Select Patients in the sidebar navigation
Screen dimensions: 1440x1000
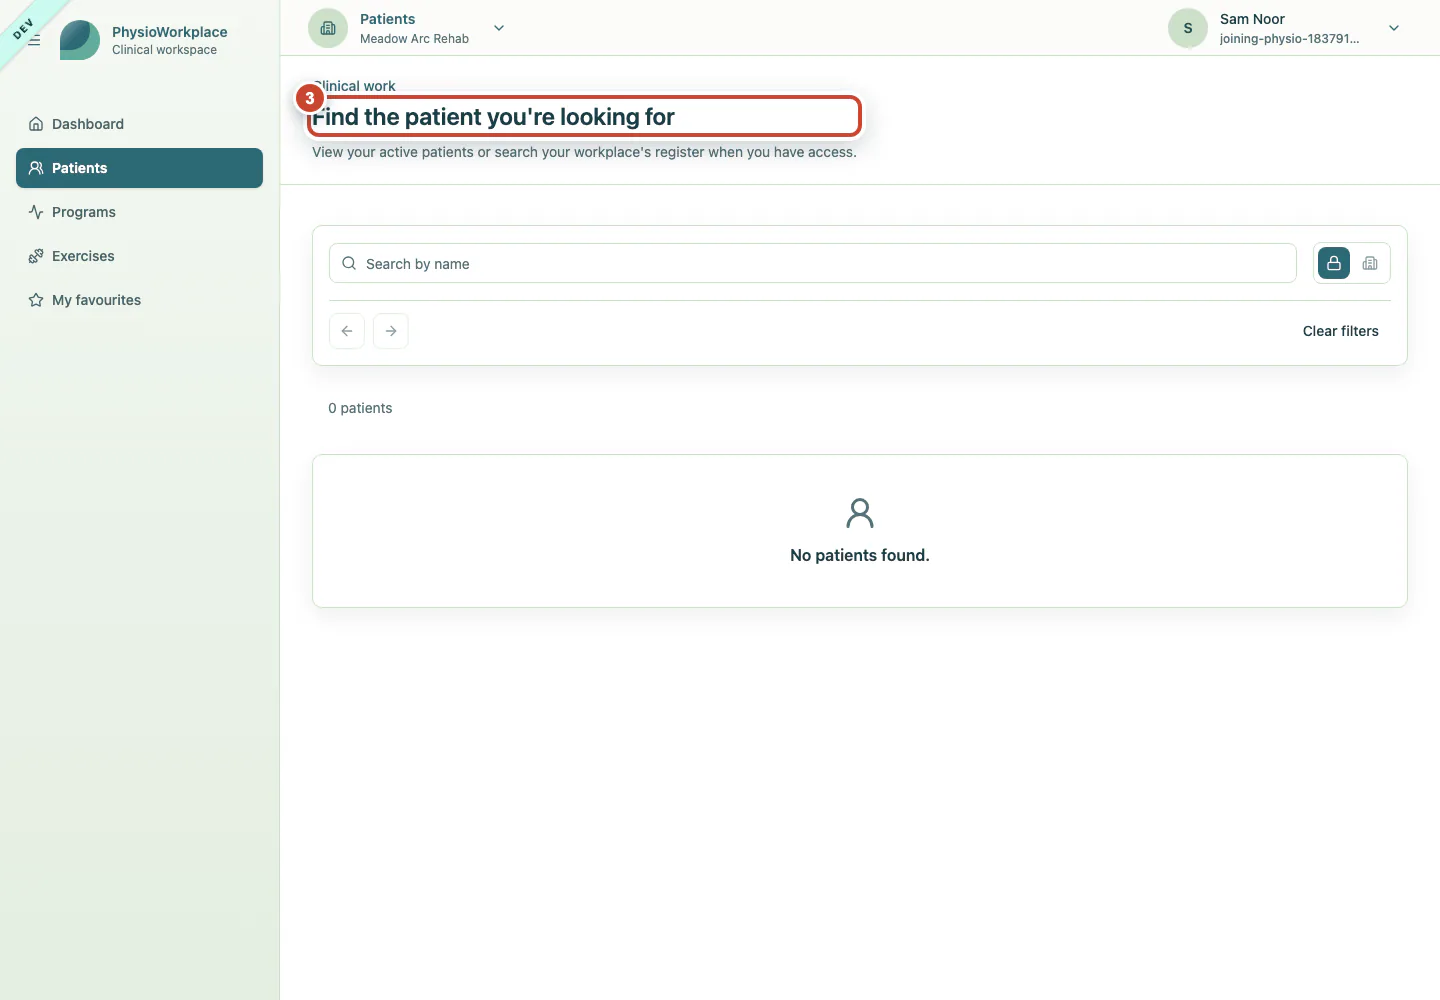[139, 168]
